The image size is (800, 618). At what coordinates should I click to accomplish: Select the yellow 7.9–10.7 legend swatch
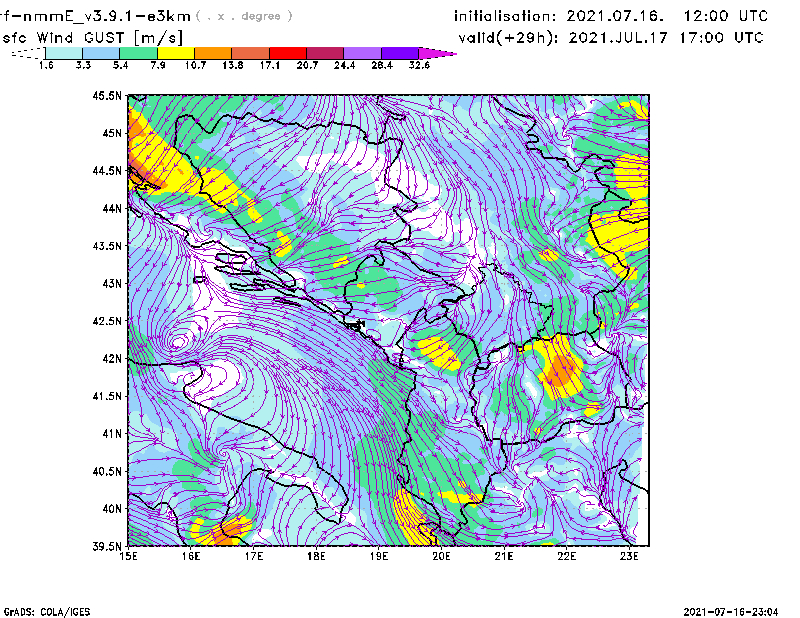tap(176, 53)
